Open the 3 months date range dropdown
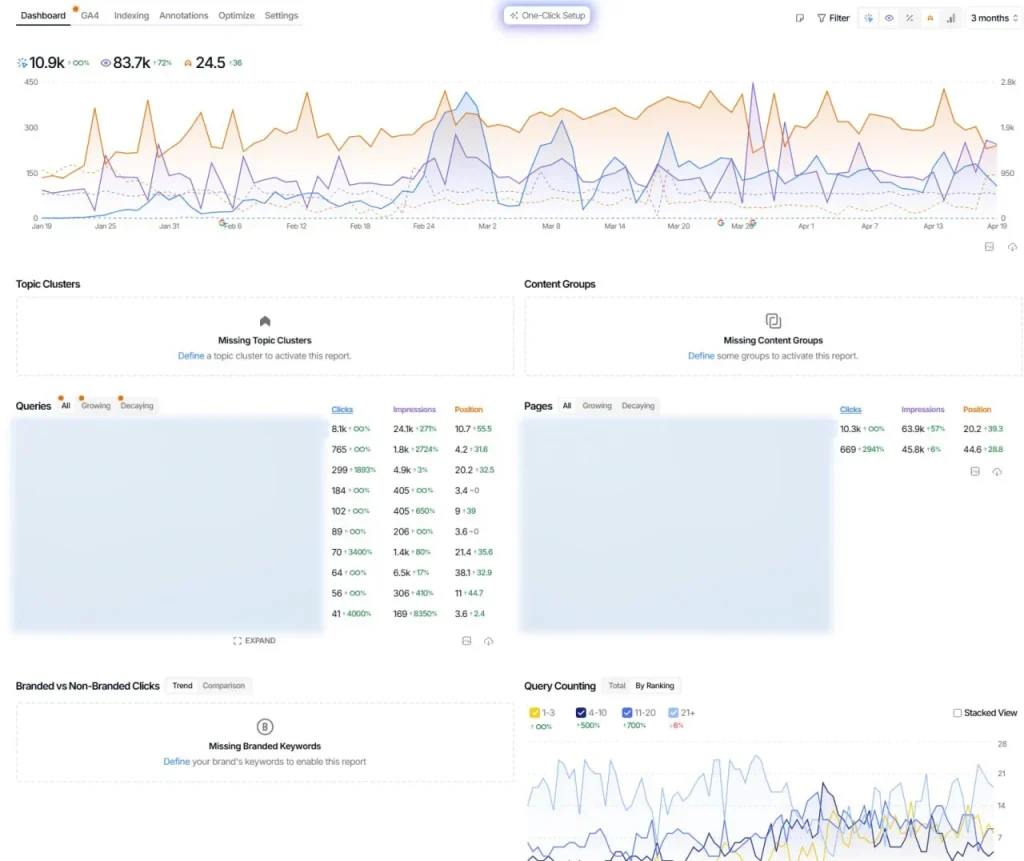 click(x=993, y=18)
